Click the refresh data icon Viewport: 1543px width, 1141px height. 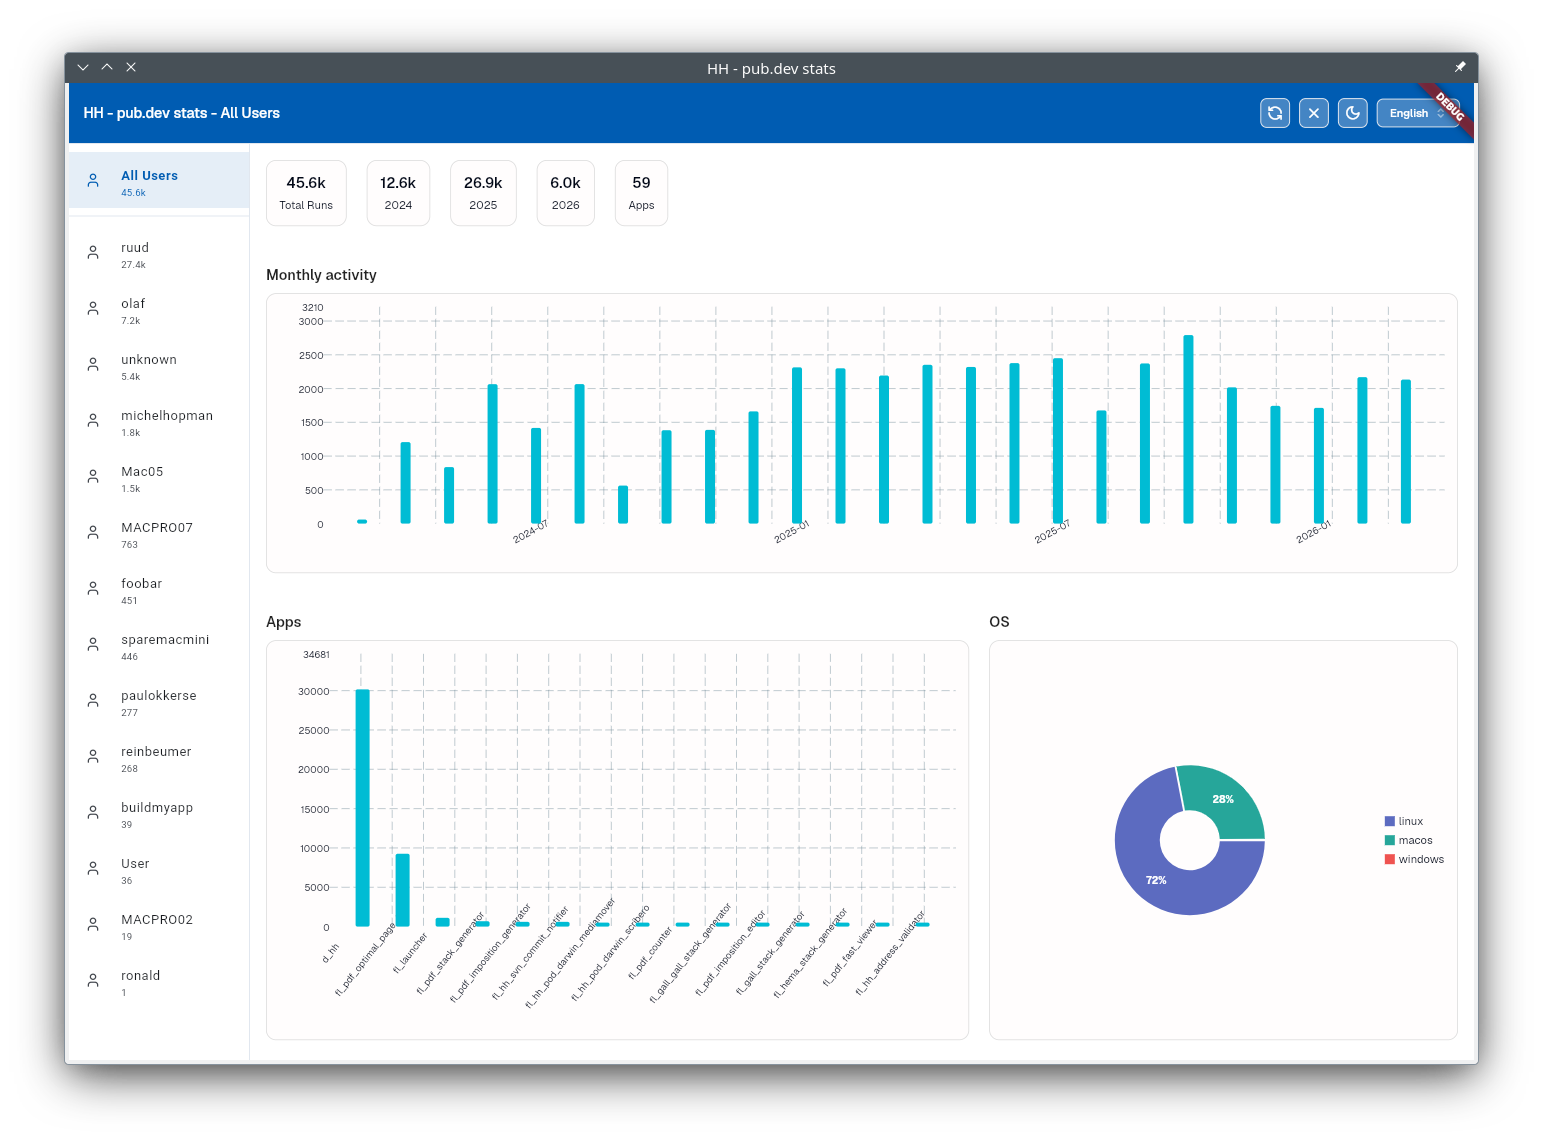pos(1275,113)
